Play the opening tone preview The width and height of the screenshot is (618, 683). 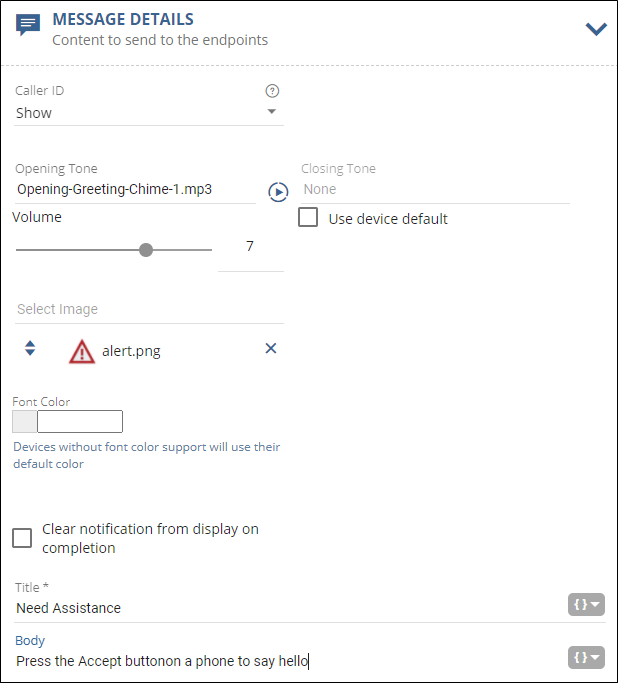(278, 191)
